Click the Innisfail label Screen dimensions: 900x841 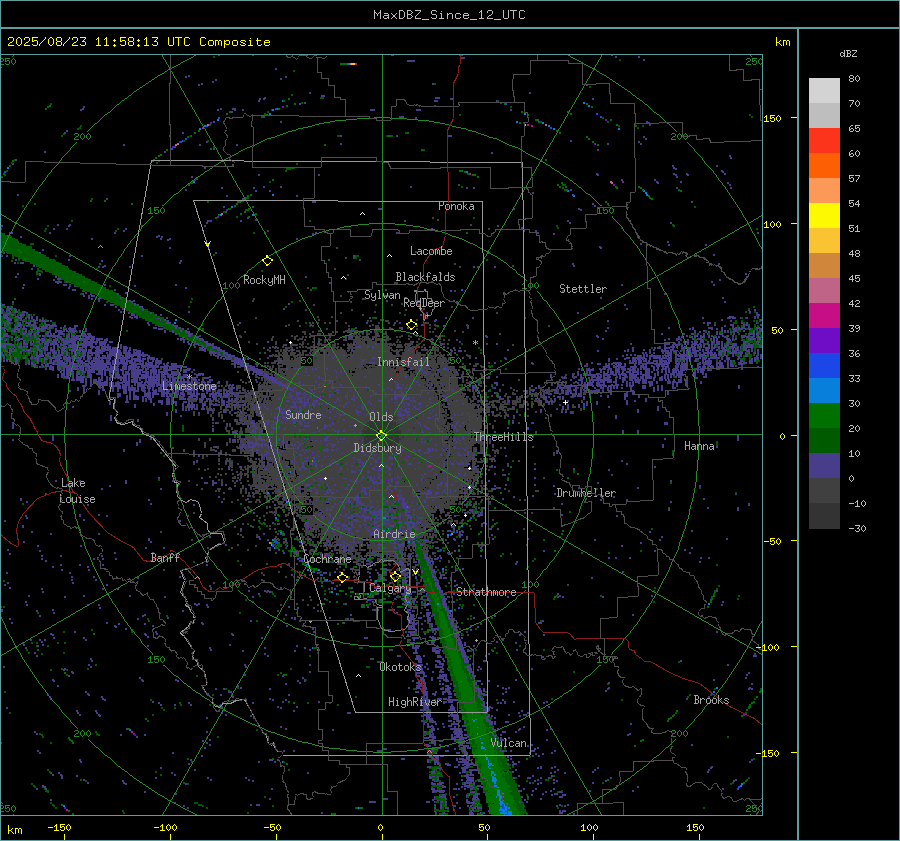pyautogui.click(x=404, y=362)
